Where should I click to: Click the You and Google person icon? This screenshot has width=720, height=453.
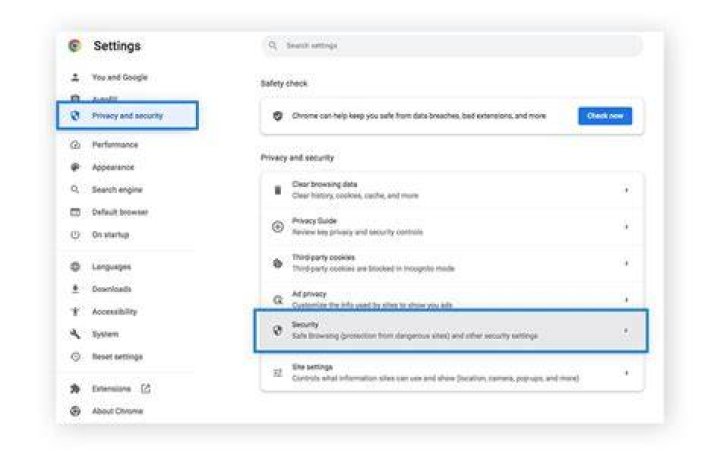point(75,77)
